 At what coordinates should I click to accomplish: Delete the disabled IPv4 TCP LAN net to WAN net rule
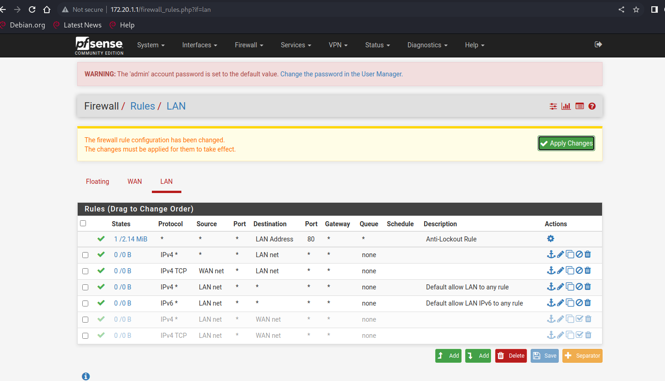pos(588,335)
